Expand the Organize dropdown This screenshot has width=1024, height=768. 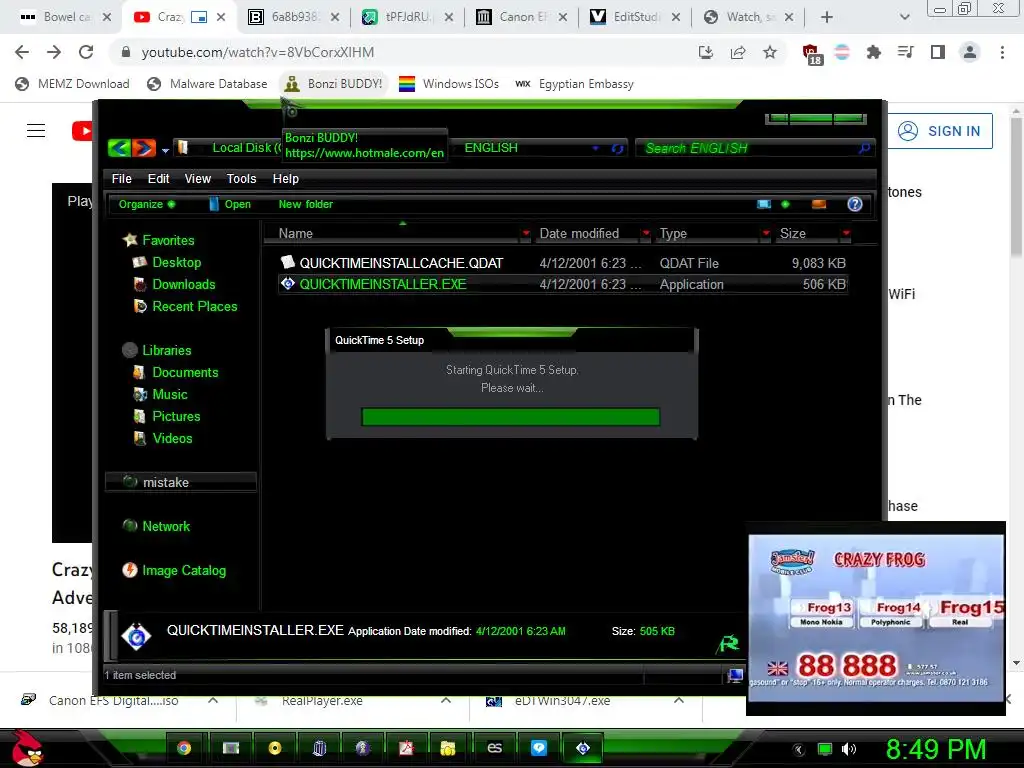[x=147, y=204]
